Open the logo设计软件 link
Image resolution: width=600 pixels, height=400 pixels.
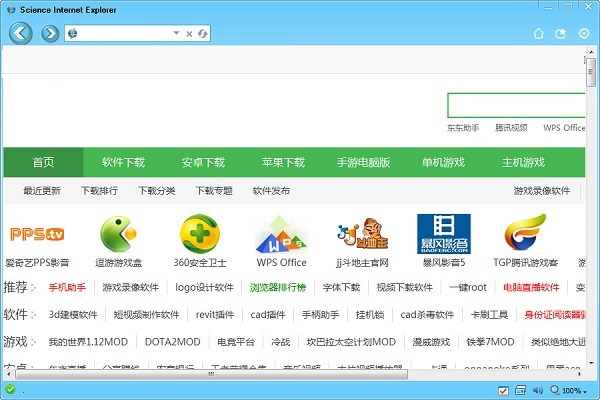click(x=204, y=287)
